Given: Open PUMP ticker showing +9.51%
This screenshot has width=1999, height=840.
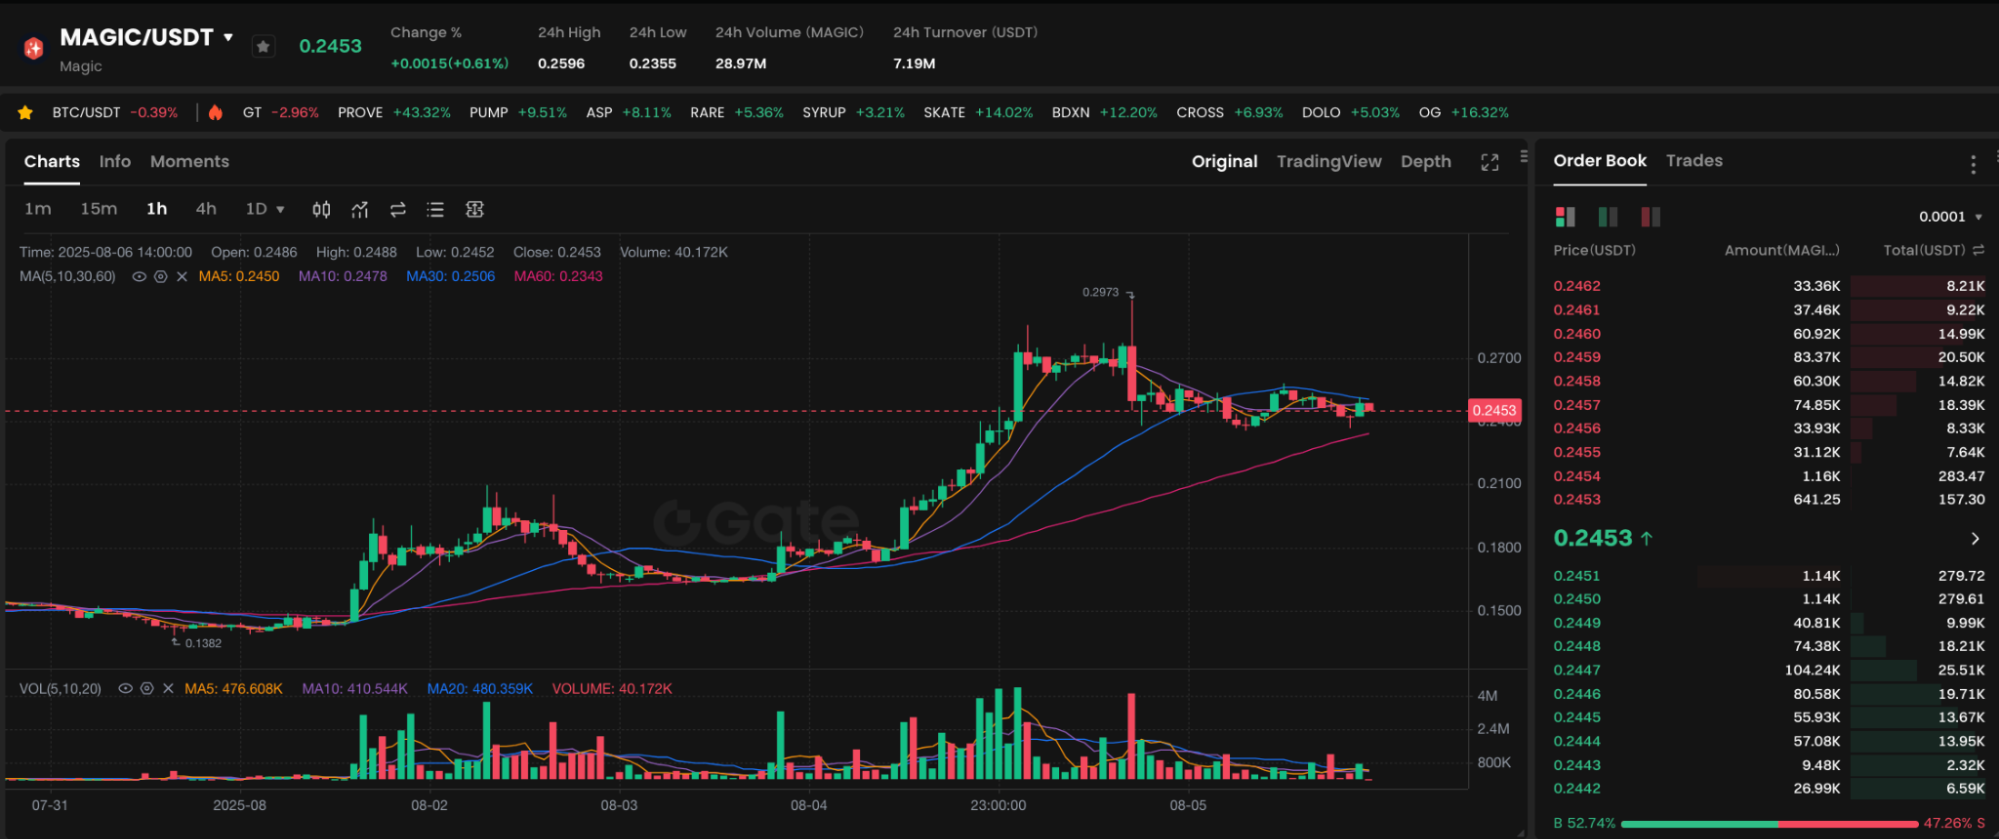Looking at the screenshot, I should [x=518, y=112].
